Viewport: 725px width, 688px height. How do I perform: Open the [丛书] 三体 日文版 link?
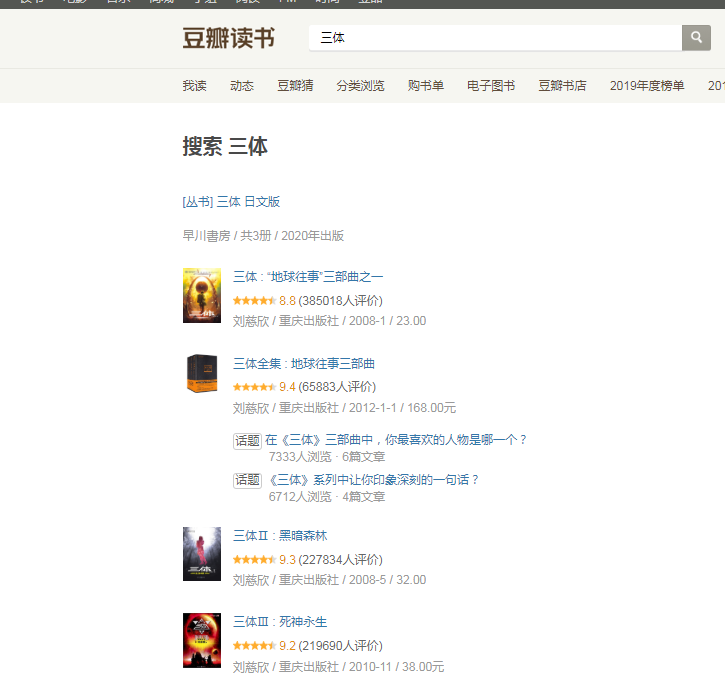coord(231,202)
